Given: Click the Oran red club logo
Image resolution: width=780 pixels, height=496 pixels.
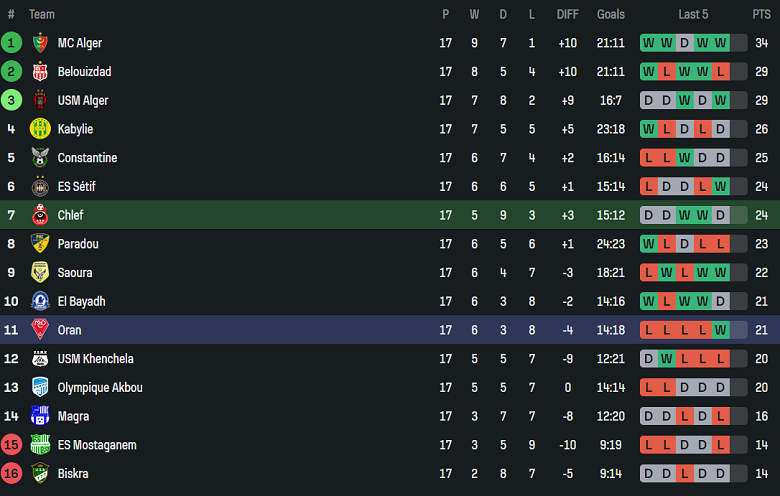Looking at the screenshot, I should click(40, 330).
